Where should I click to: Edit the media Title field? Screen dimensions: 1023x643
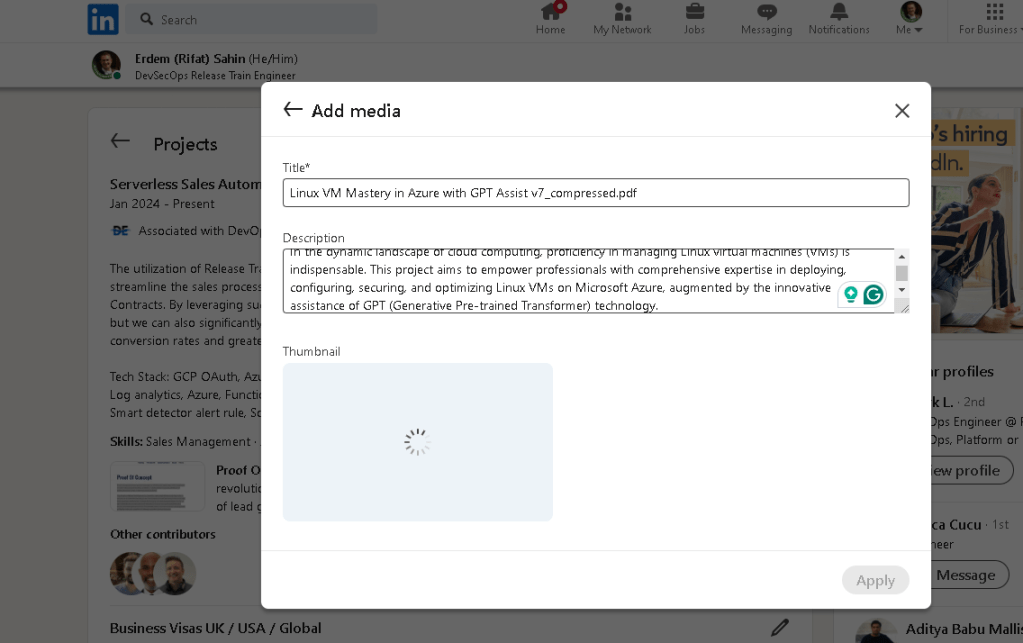click(x=596, y=193)
